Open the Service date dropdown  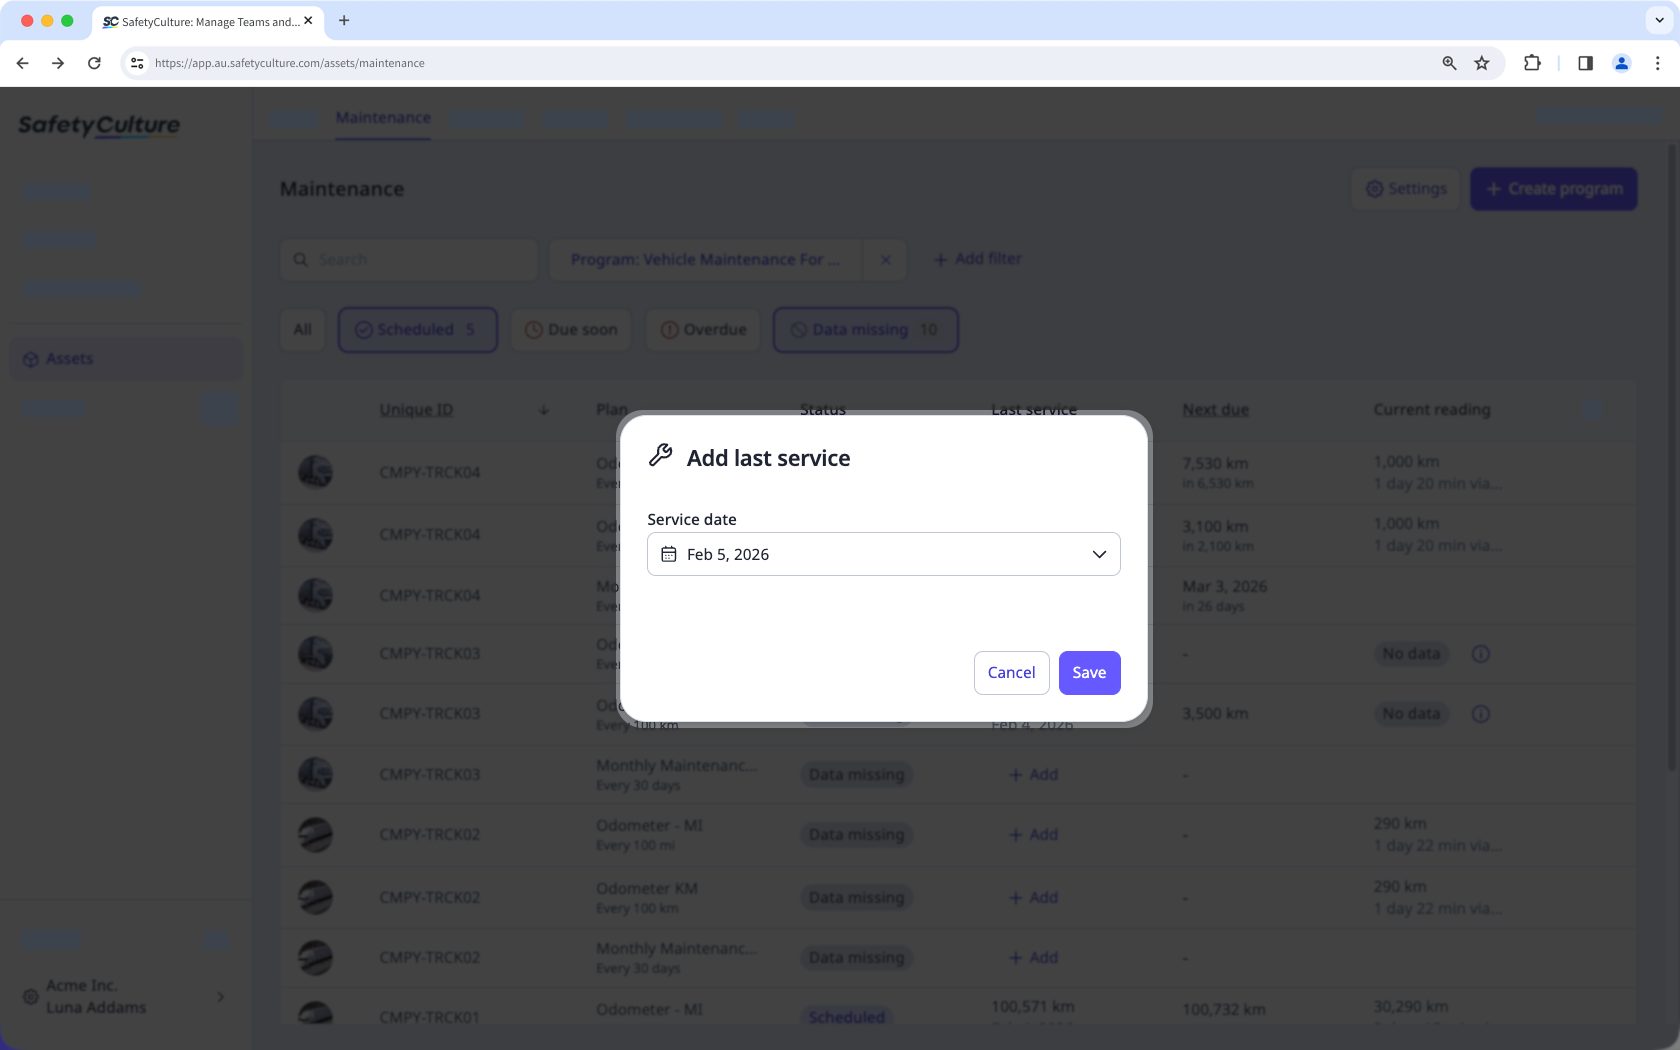(883, 554)
